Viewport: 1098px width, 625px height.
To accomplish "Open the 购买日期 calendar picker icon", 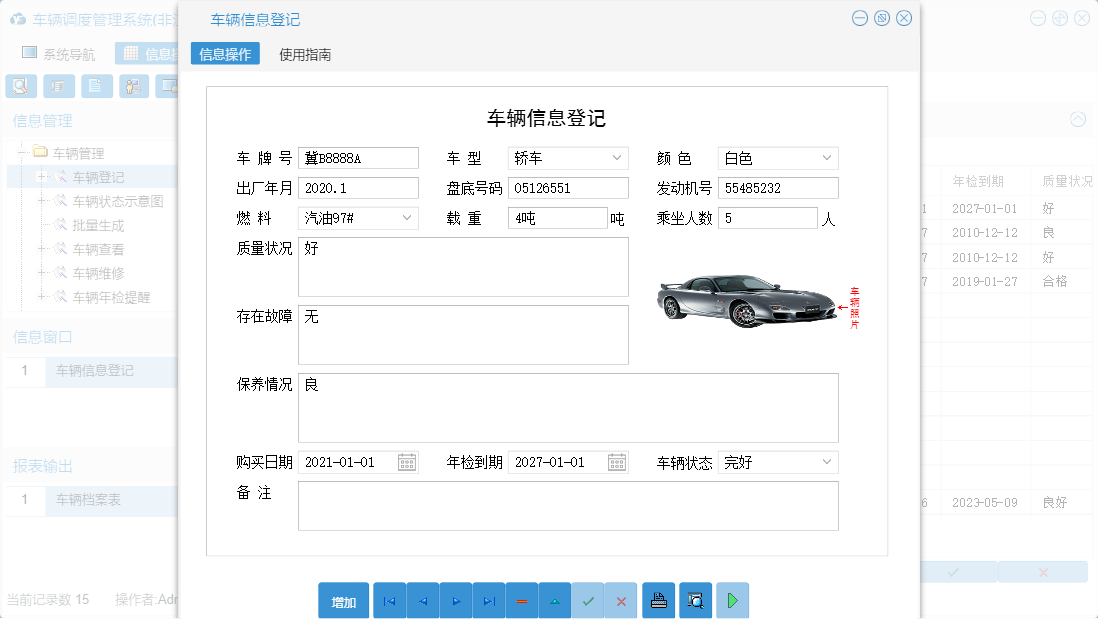I will [x=408, y=462].
